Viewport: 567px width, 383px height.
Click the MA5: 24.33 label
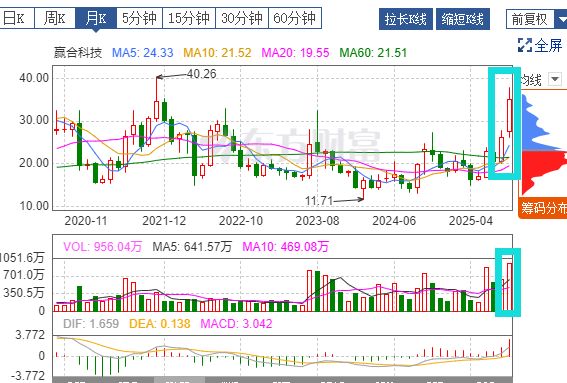click(142, 53)
